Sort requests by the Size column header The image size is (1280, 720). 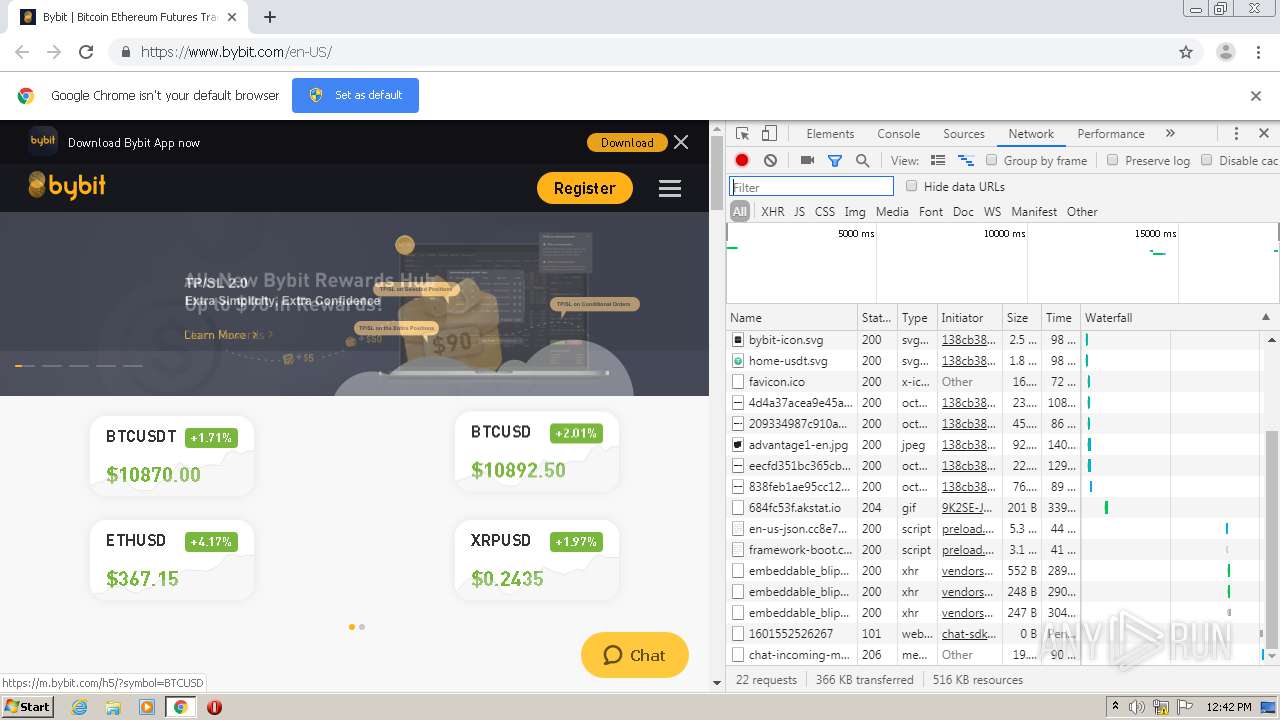pos(1021,317)
